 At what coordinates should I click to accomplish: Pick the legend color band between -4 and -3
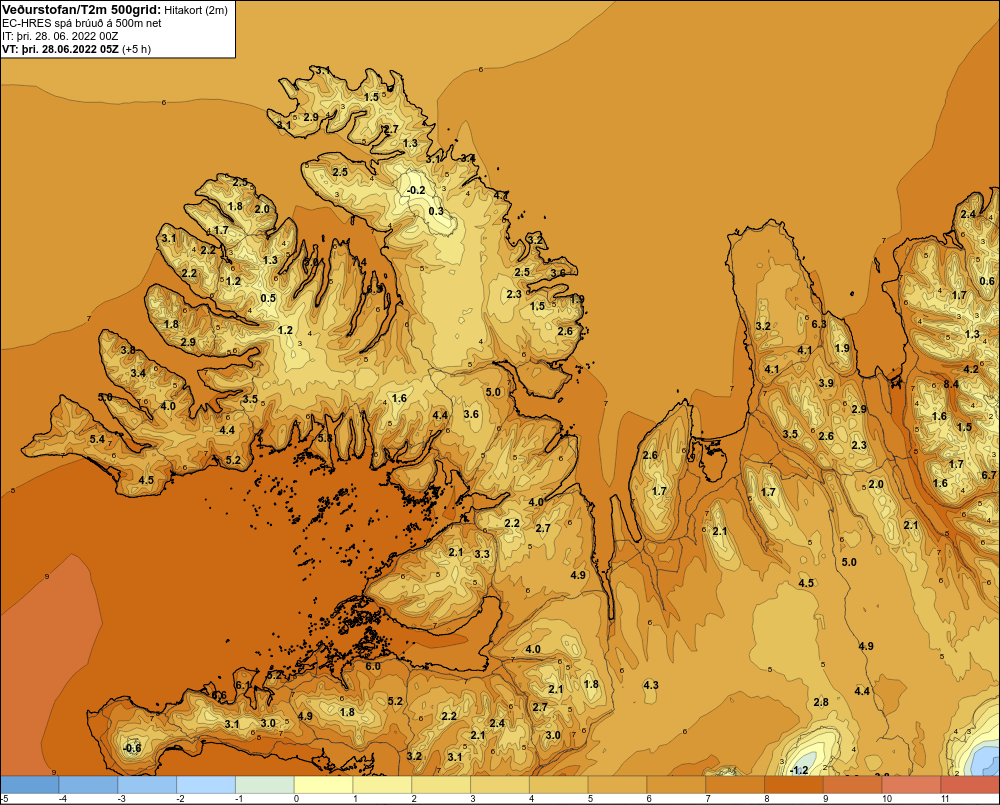point(88,784)
